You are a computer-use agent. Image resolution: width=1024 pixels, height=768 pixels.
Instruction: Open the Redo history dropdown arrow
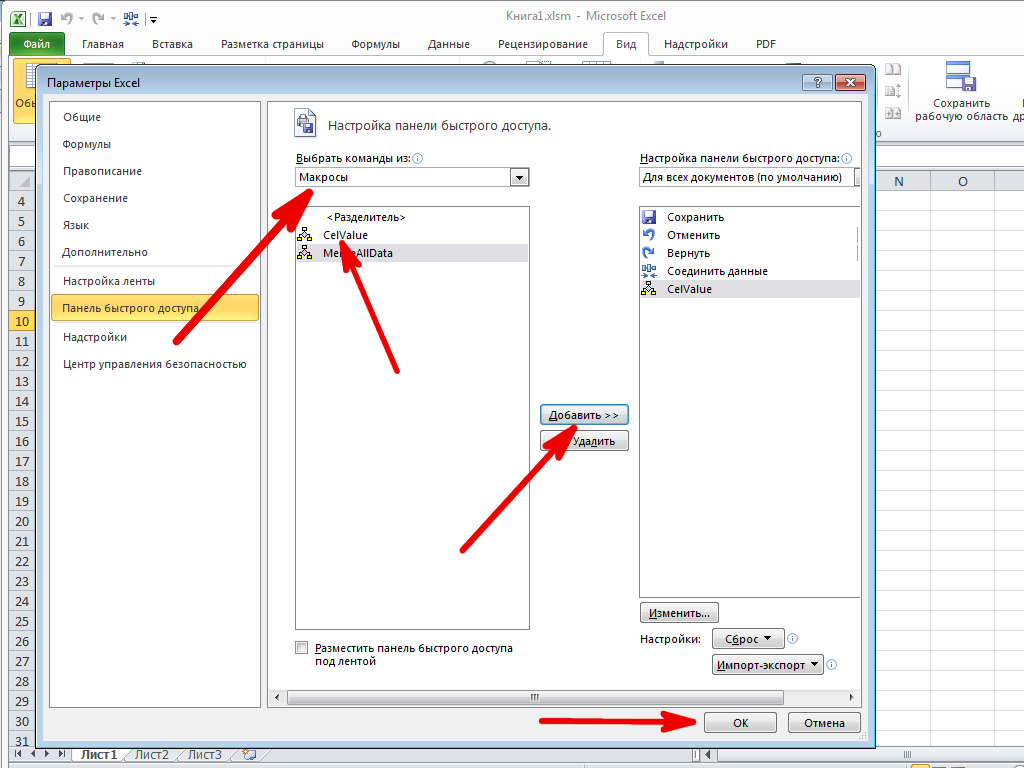click(113, 20)
